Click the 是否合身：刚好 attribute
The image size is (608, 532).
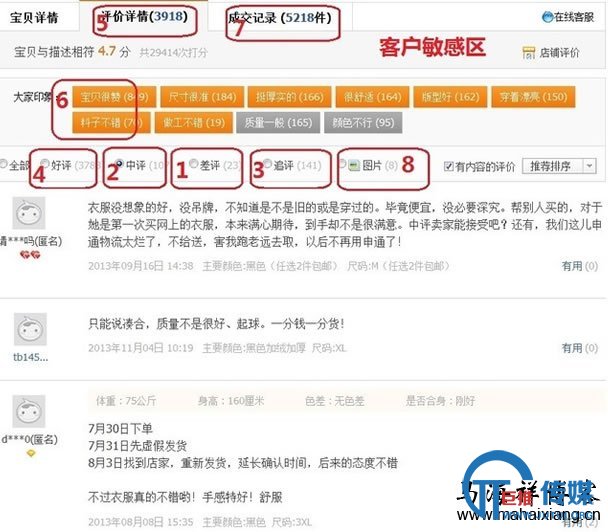[440, 401]
